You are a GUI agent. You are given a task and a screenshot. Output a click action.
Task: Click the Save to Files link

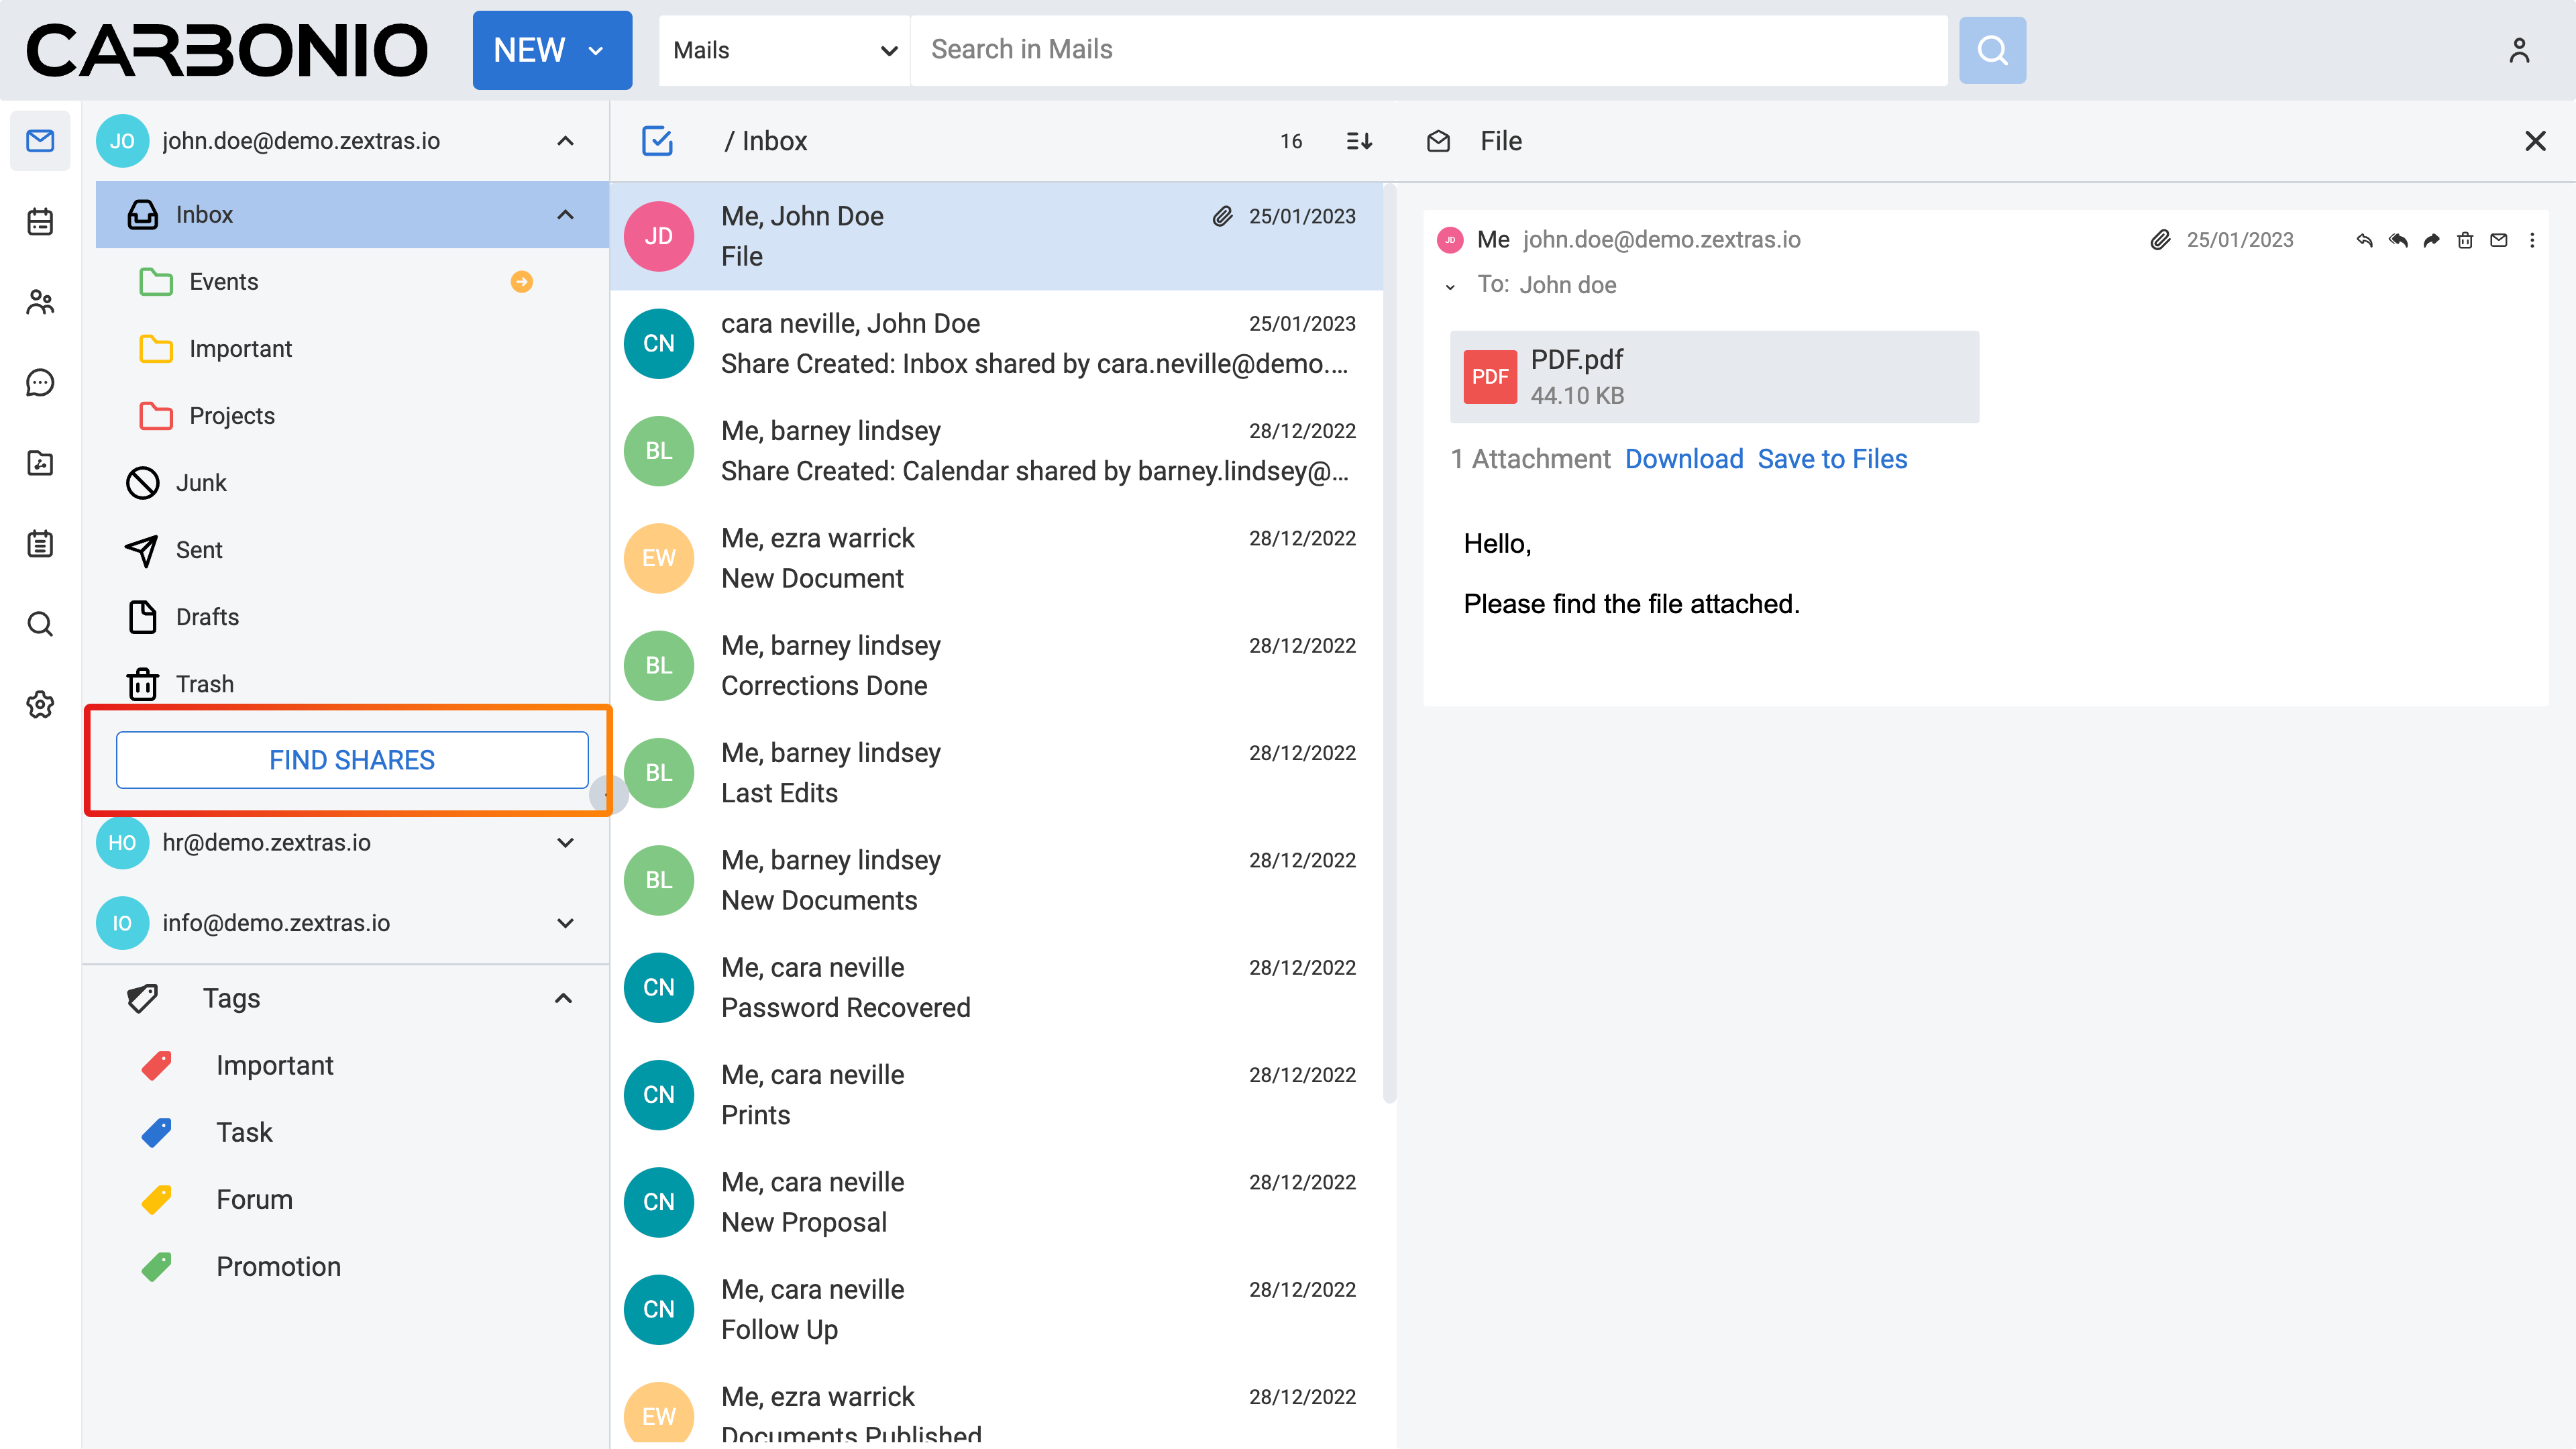[1832, 459]
